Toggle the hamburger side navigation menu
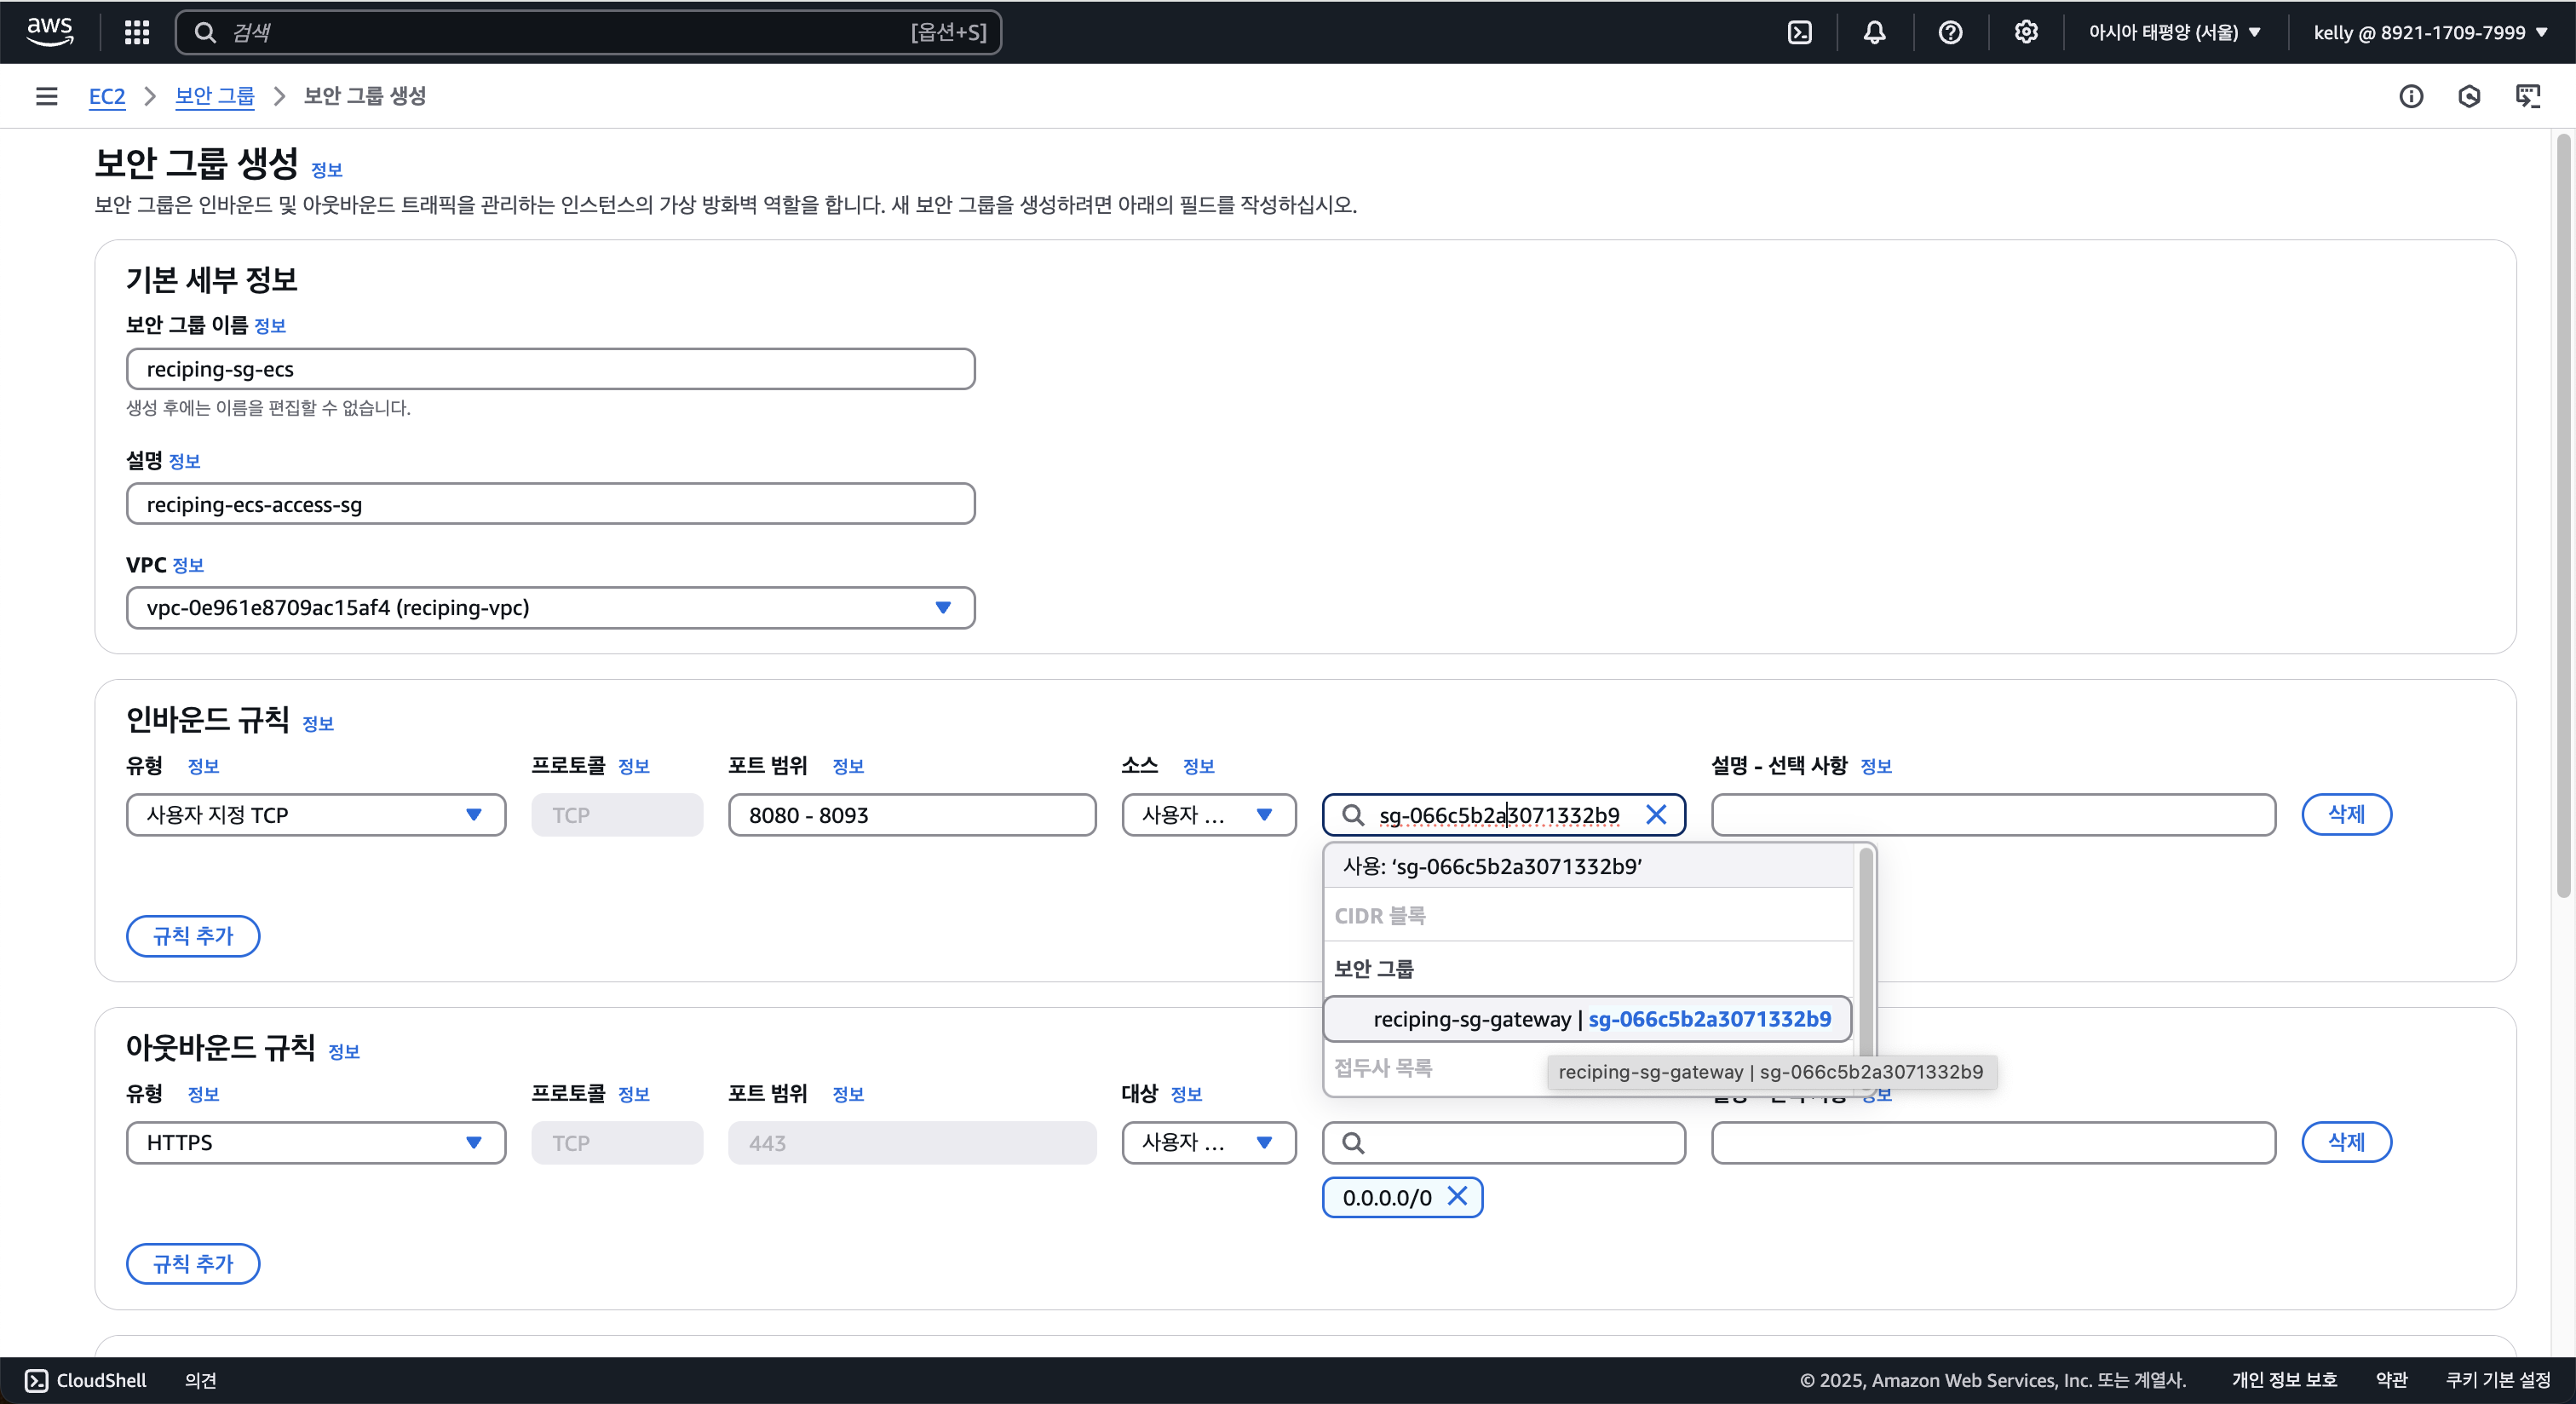 tap(46, 96)
